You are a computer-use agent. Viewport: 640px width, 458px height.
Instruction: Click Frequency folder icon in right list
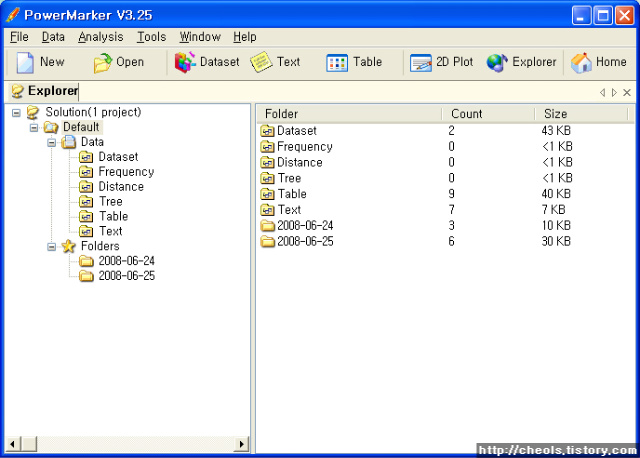[267, 147]
